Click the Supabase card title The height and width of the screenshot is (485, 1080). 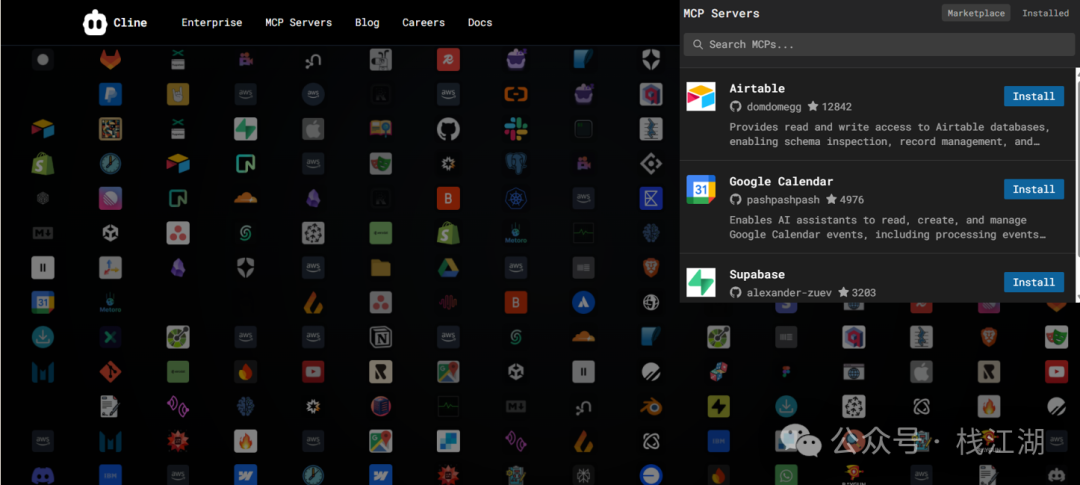757,275
